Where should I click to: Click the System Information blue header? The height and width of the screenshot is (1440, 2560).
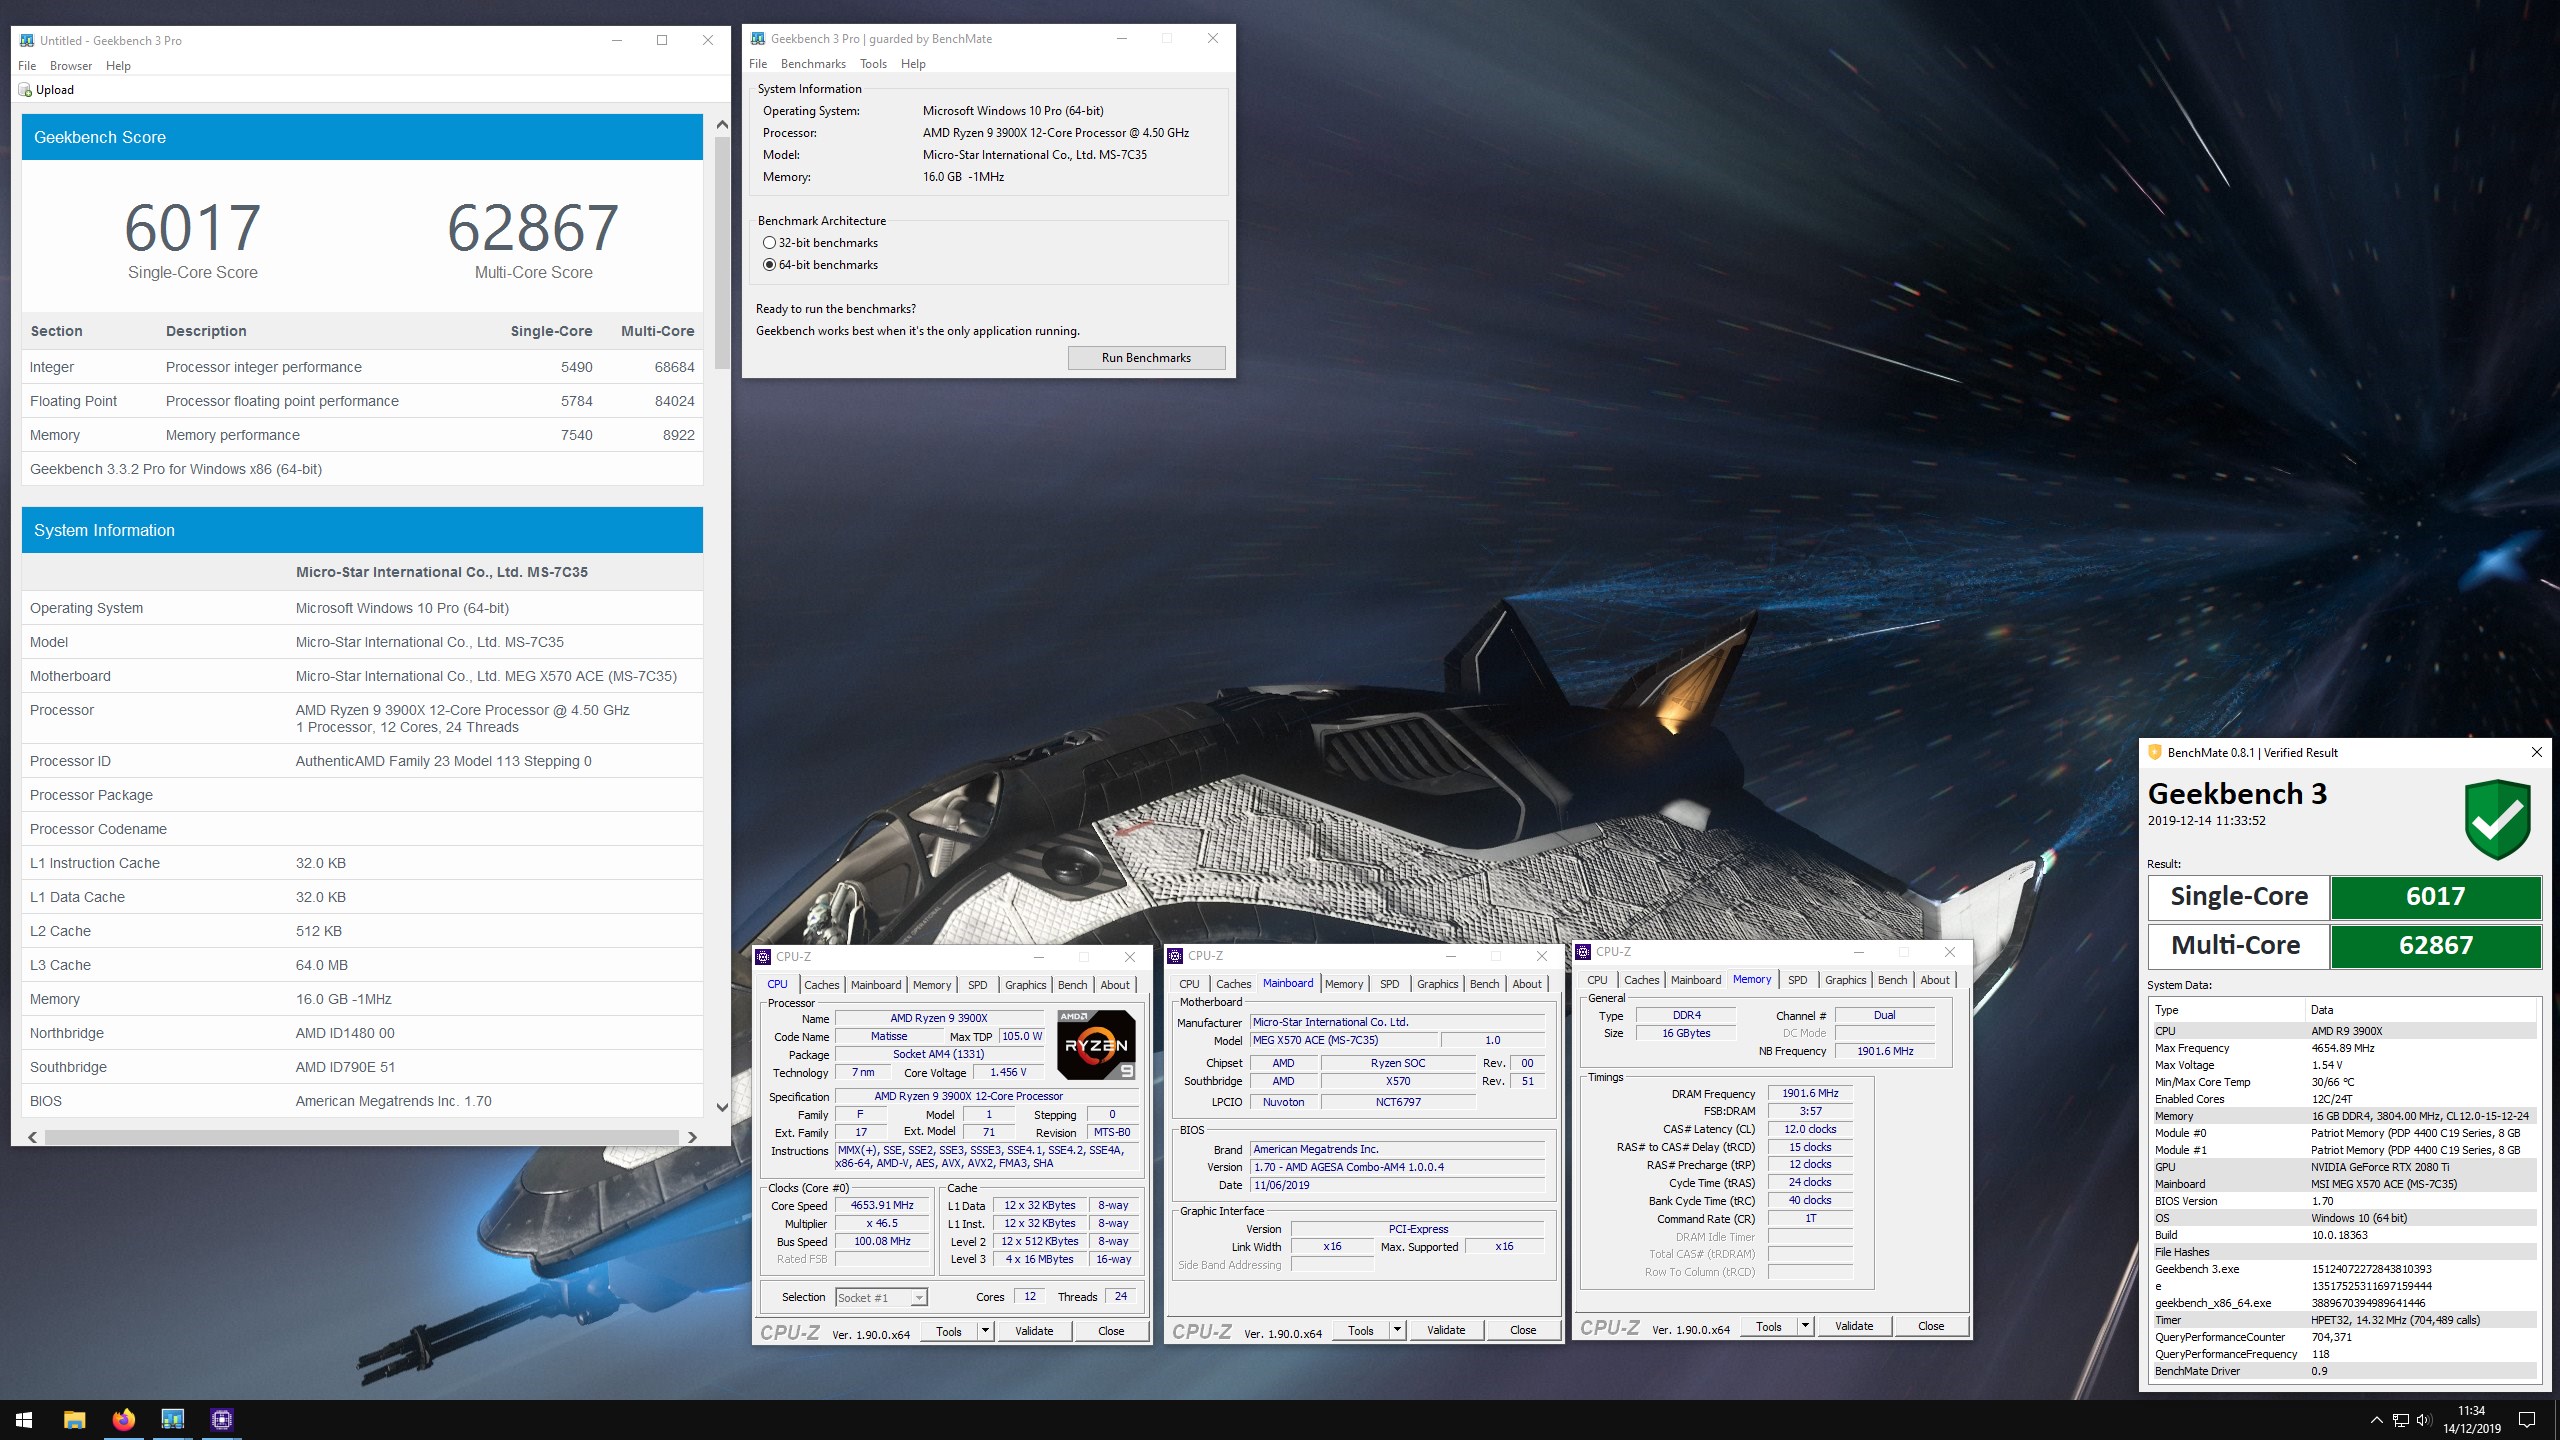[362, 530]
